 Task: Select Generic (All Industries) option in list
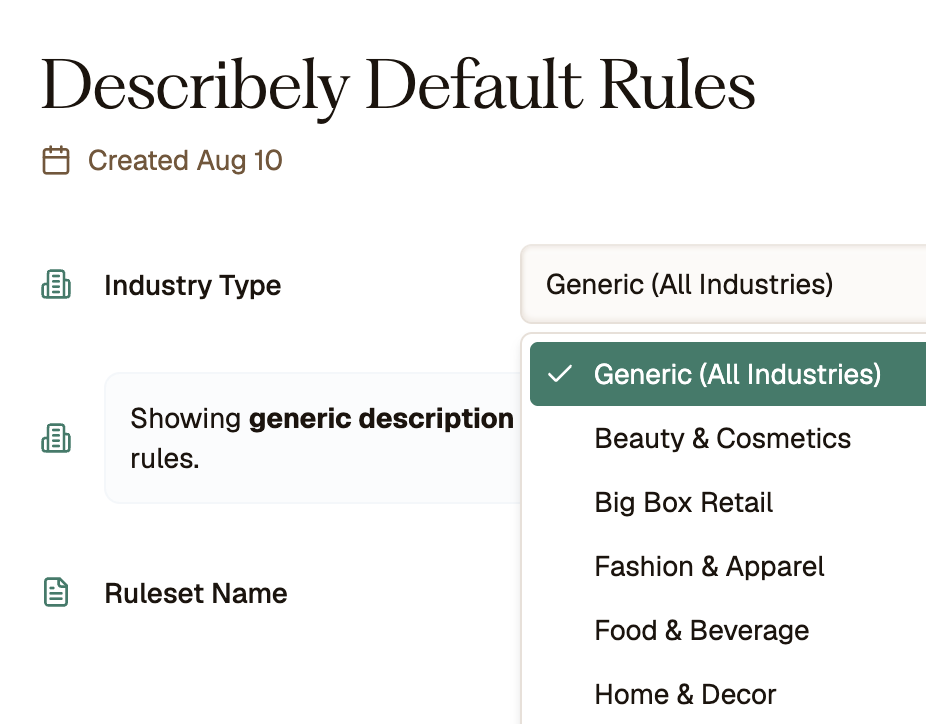click(x=728, y=374)
